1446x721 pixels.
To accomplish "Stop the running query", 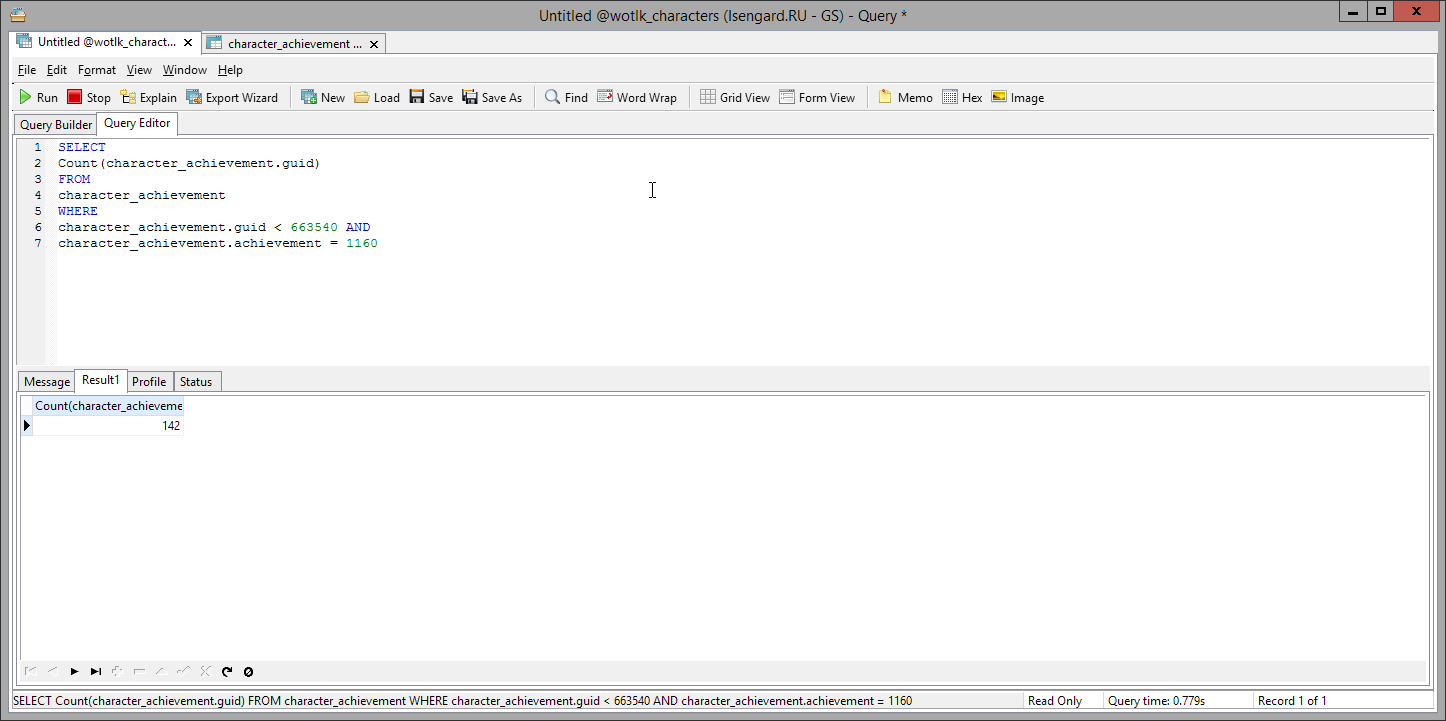I will (89, 97).
